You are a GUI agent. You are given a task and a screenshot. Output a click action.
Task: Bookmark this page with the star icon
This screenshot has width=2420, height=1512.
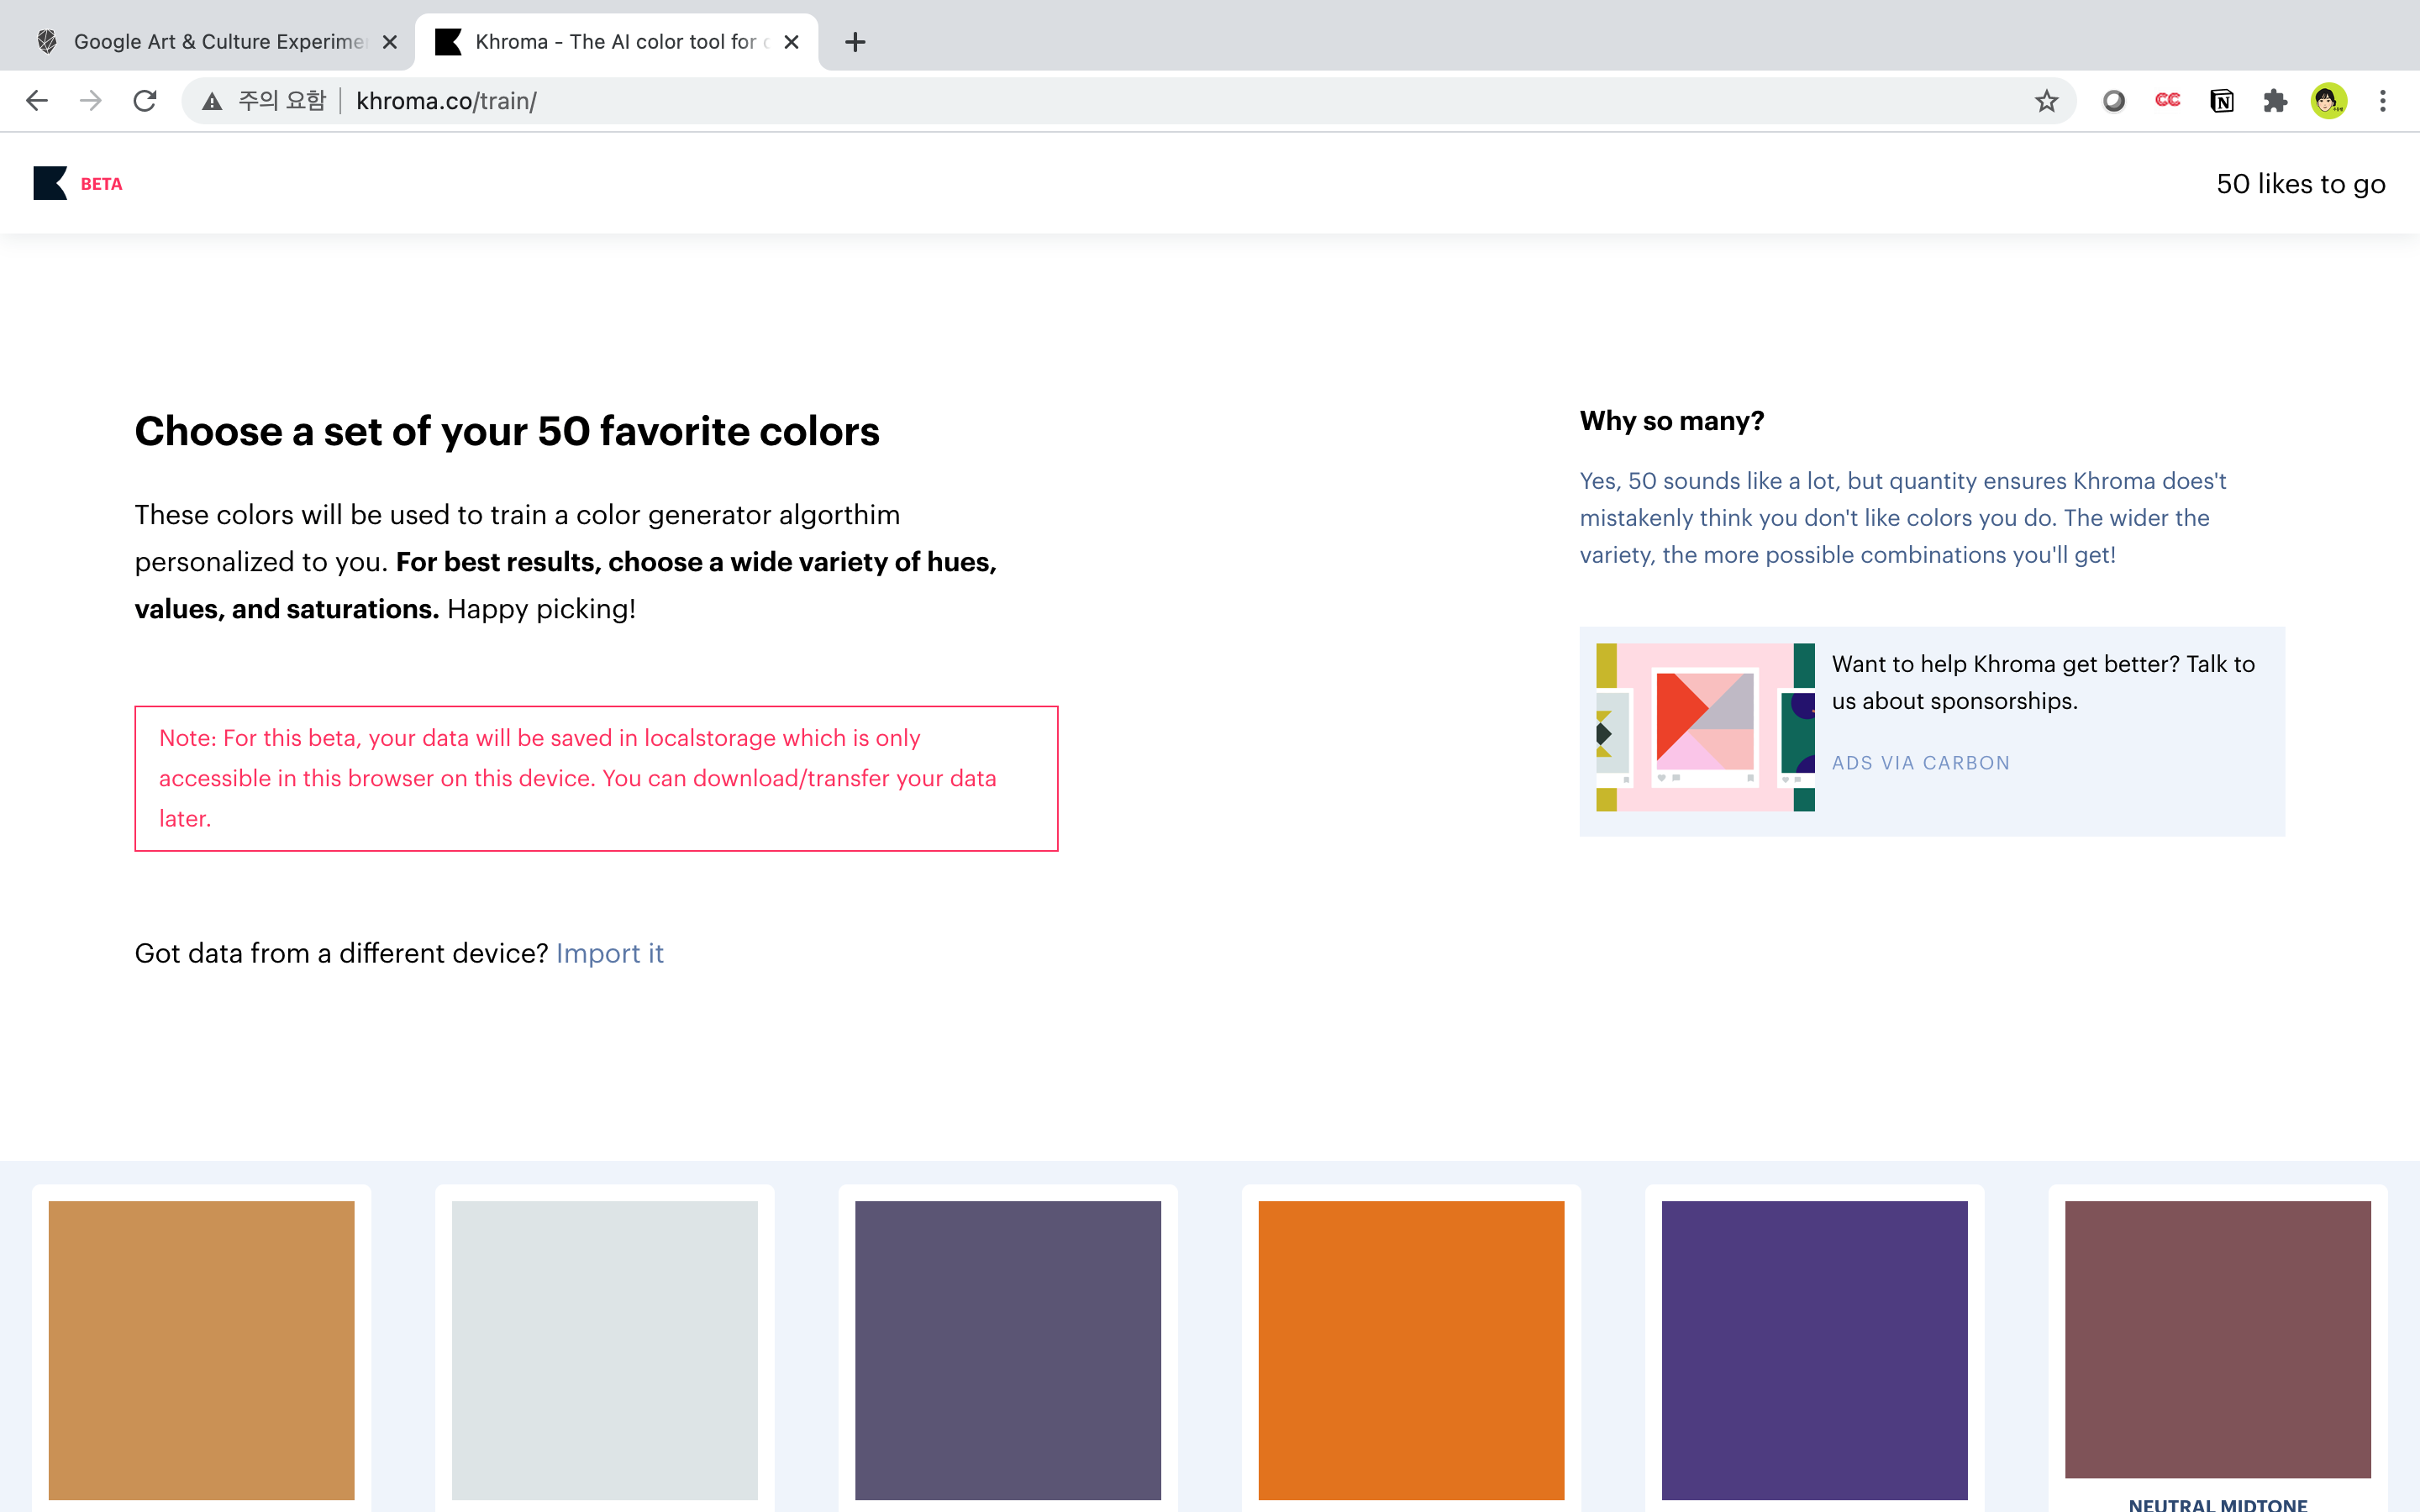[x=2046, y=101]
